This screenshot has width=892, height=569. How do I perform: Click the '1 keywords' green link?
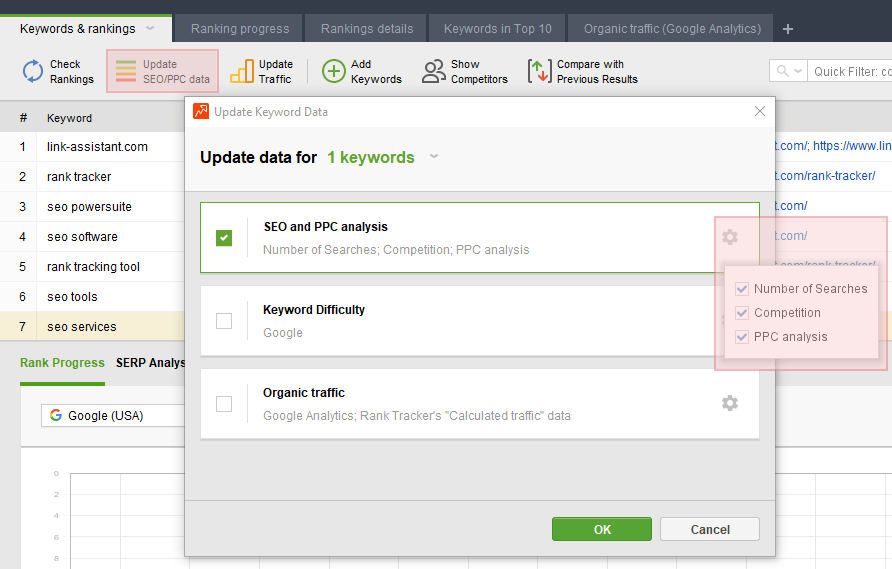click(x=371, y=157)
